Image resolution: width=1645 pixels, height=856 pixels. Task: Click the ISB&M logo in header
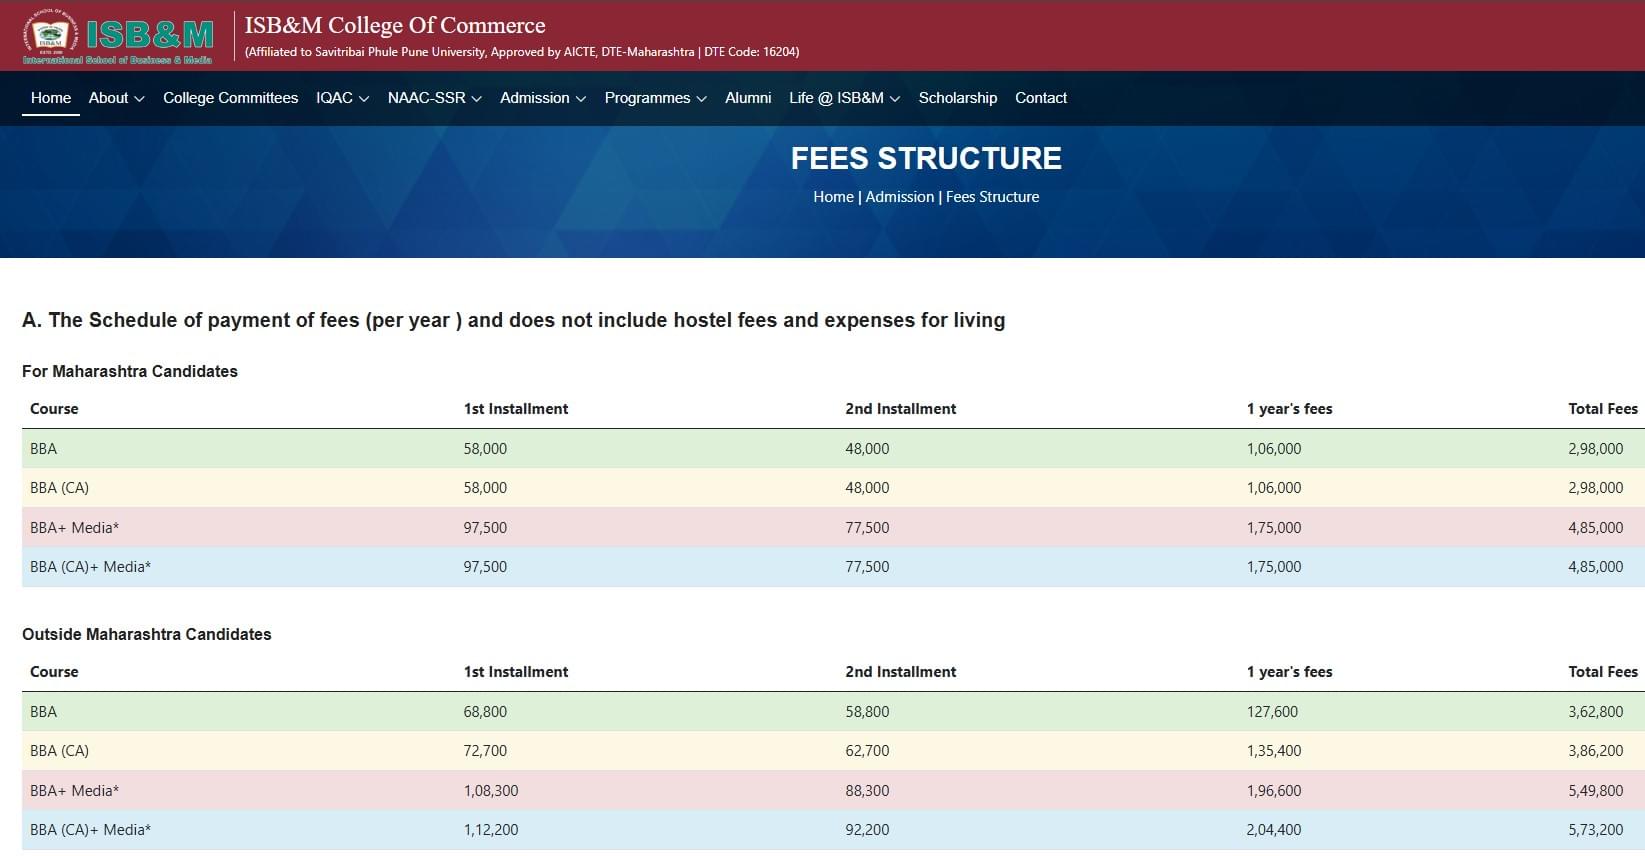[x=118, y=36]
